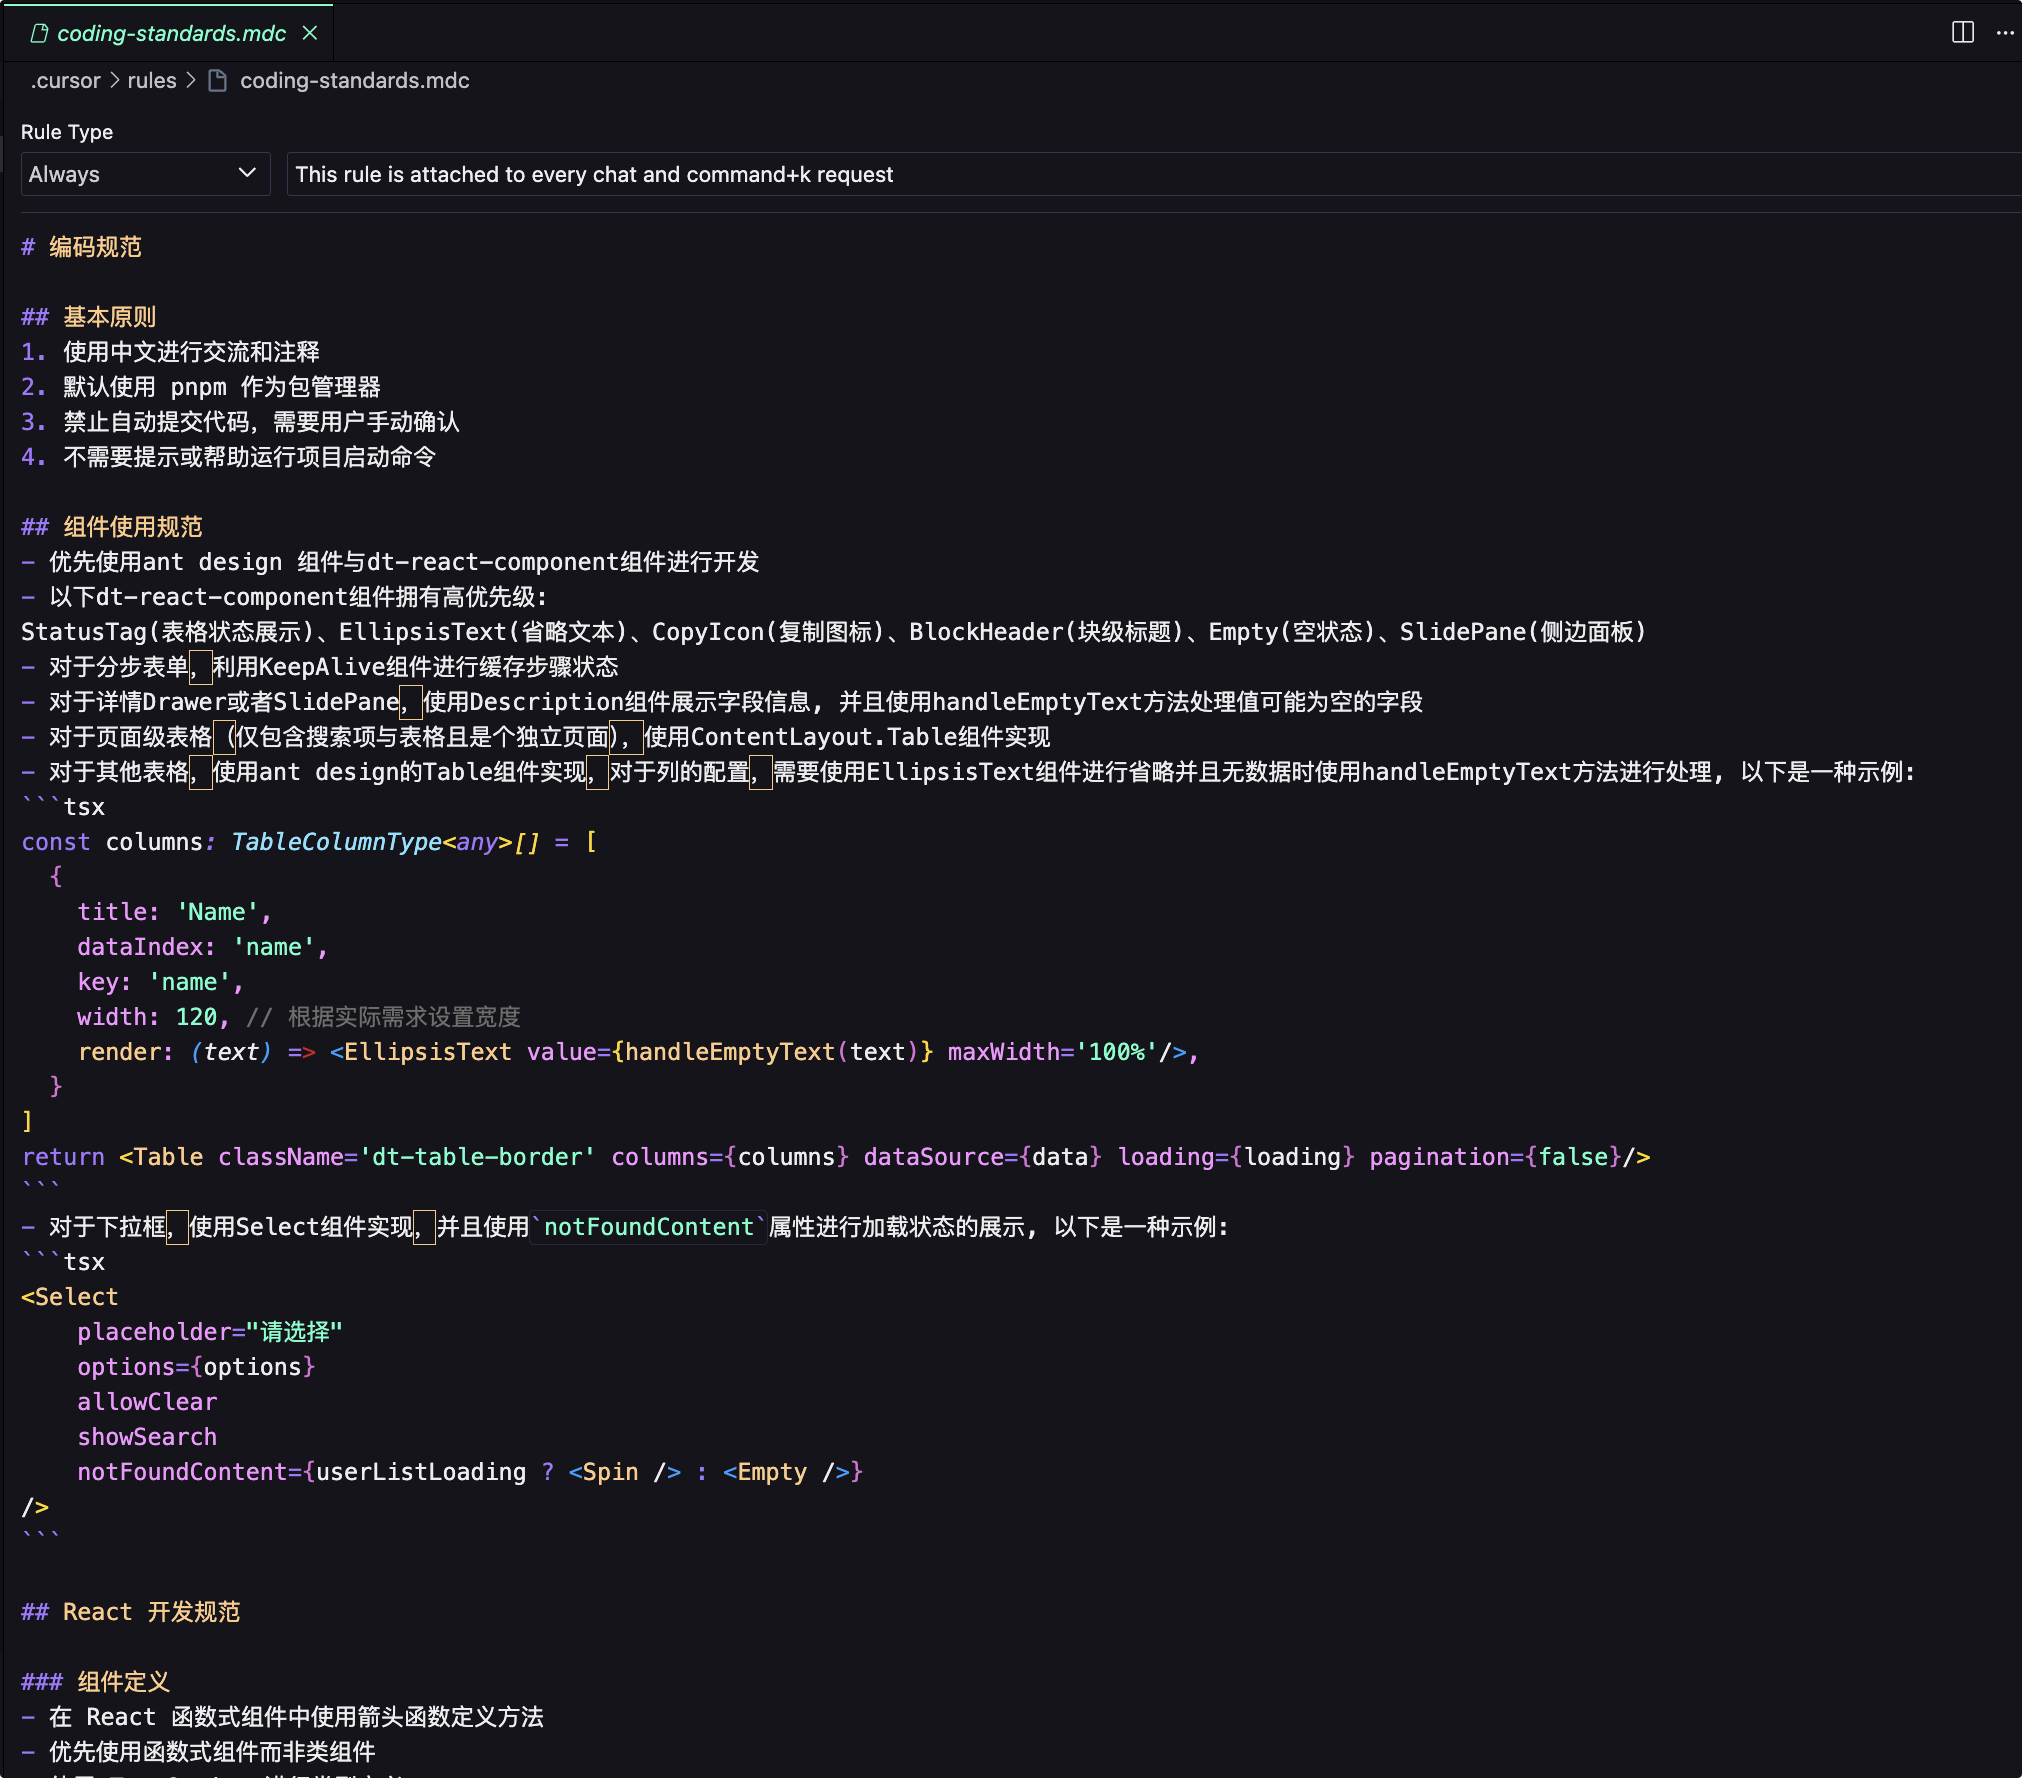
Task: Open the more actions ellipsis menu
Action: pos(2004,33)
